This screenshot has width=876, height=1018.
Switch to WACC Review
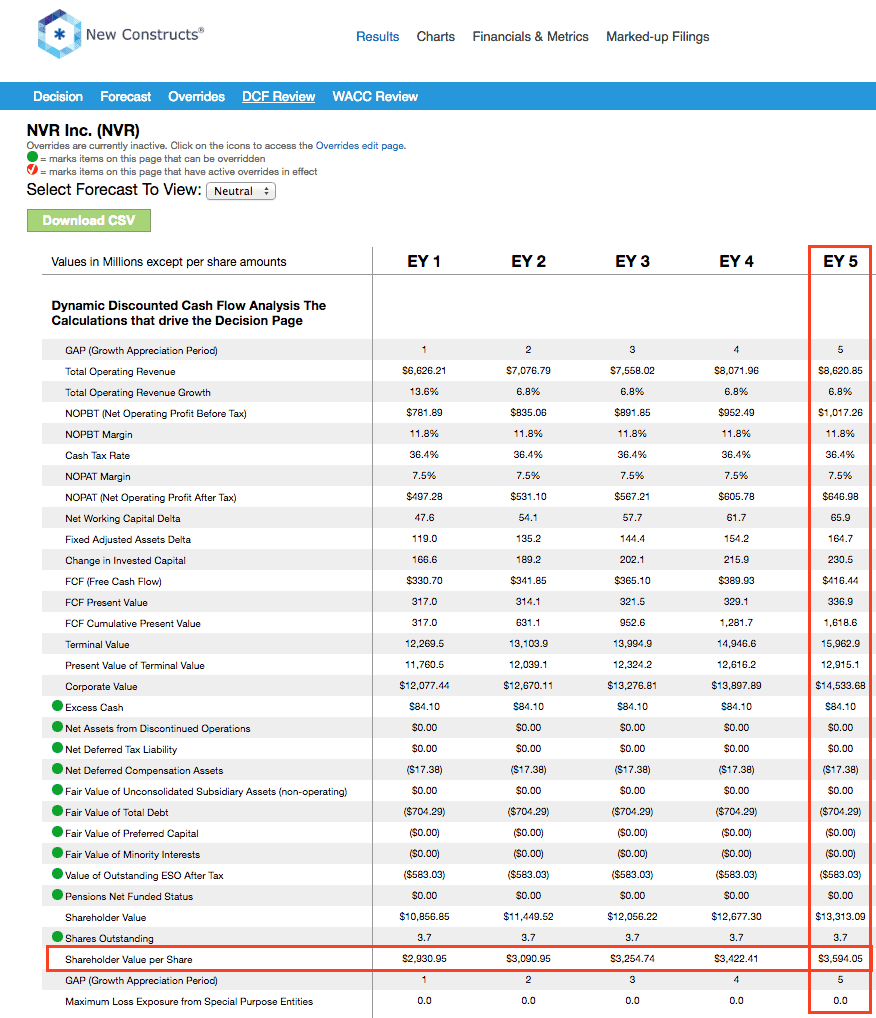click(375, 97)
